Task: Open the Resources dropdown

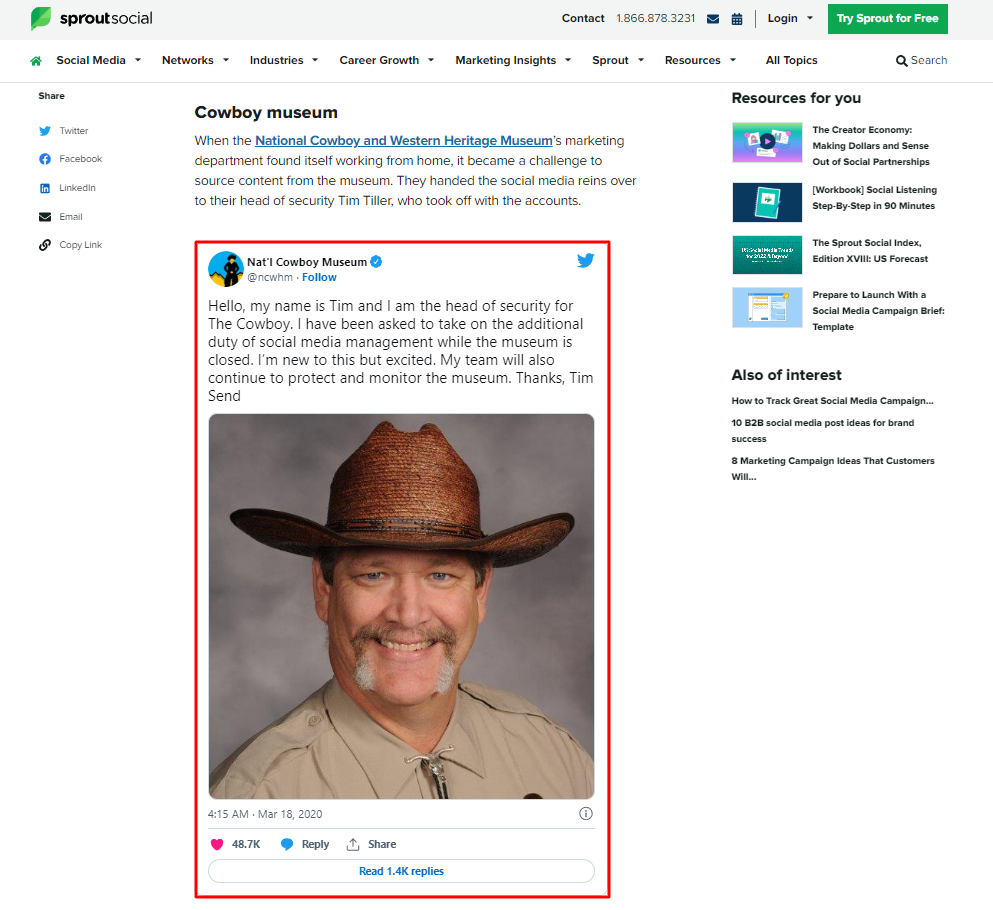Action: point(700,60)
